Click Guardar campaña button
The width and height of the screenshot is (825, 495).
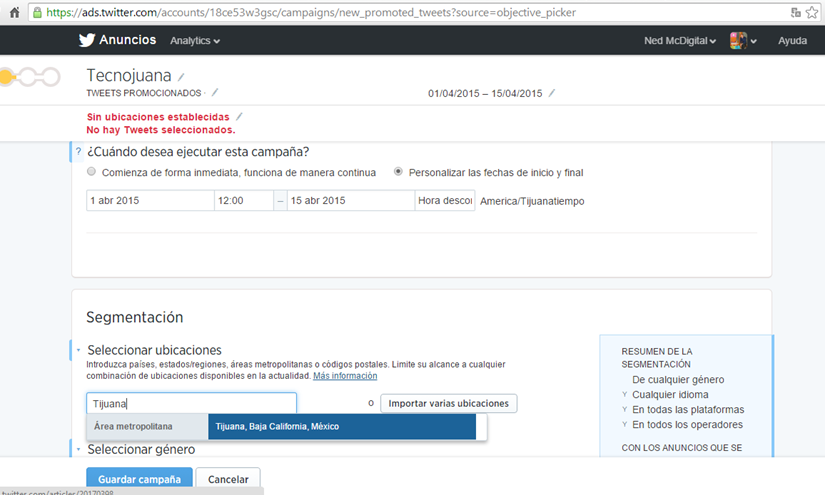pyautogui.click(x=139, y=479)
